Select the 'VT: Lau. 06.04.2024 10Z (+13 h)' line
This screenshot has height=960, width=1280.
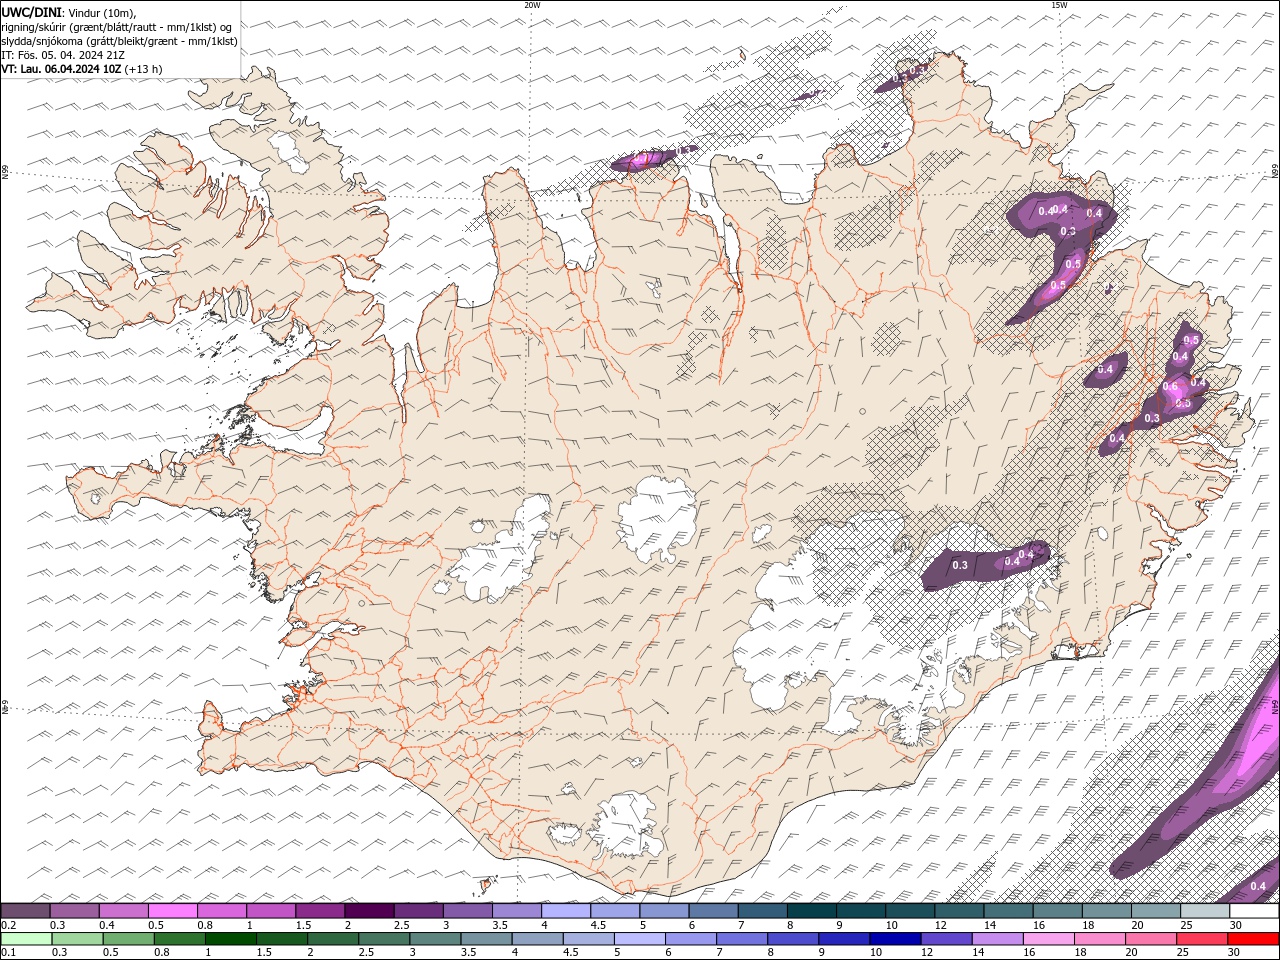[x=82, y=69]
